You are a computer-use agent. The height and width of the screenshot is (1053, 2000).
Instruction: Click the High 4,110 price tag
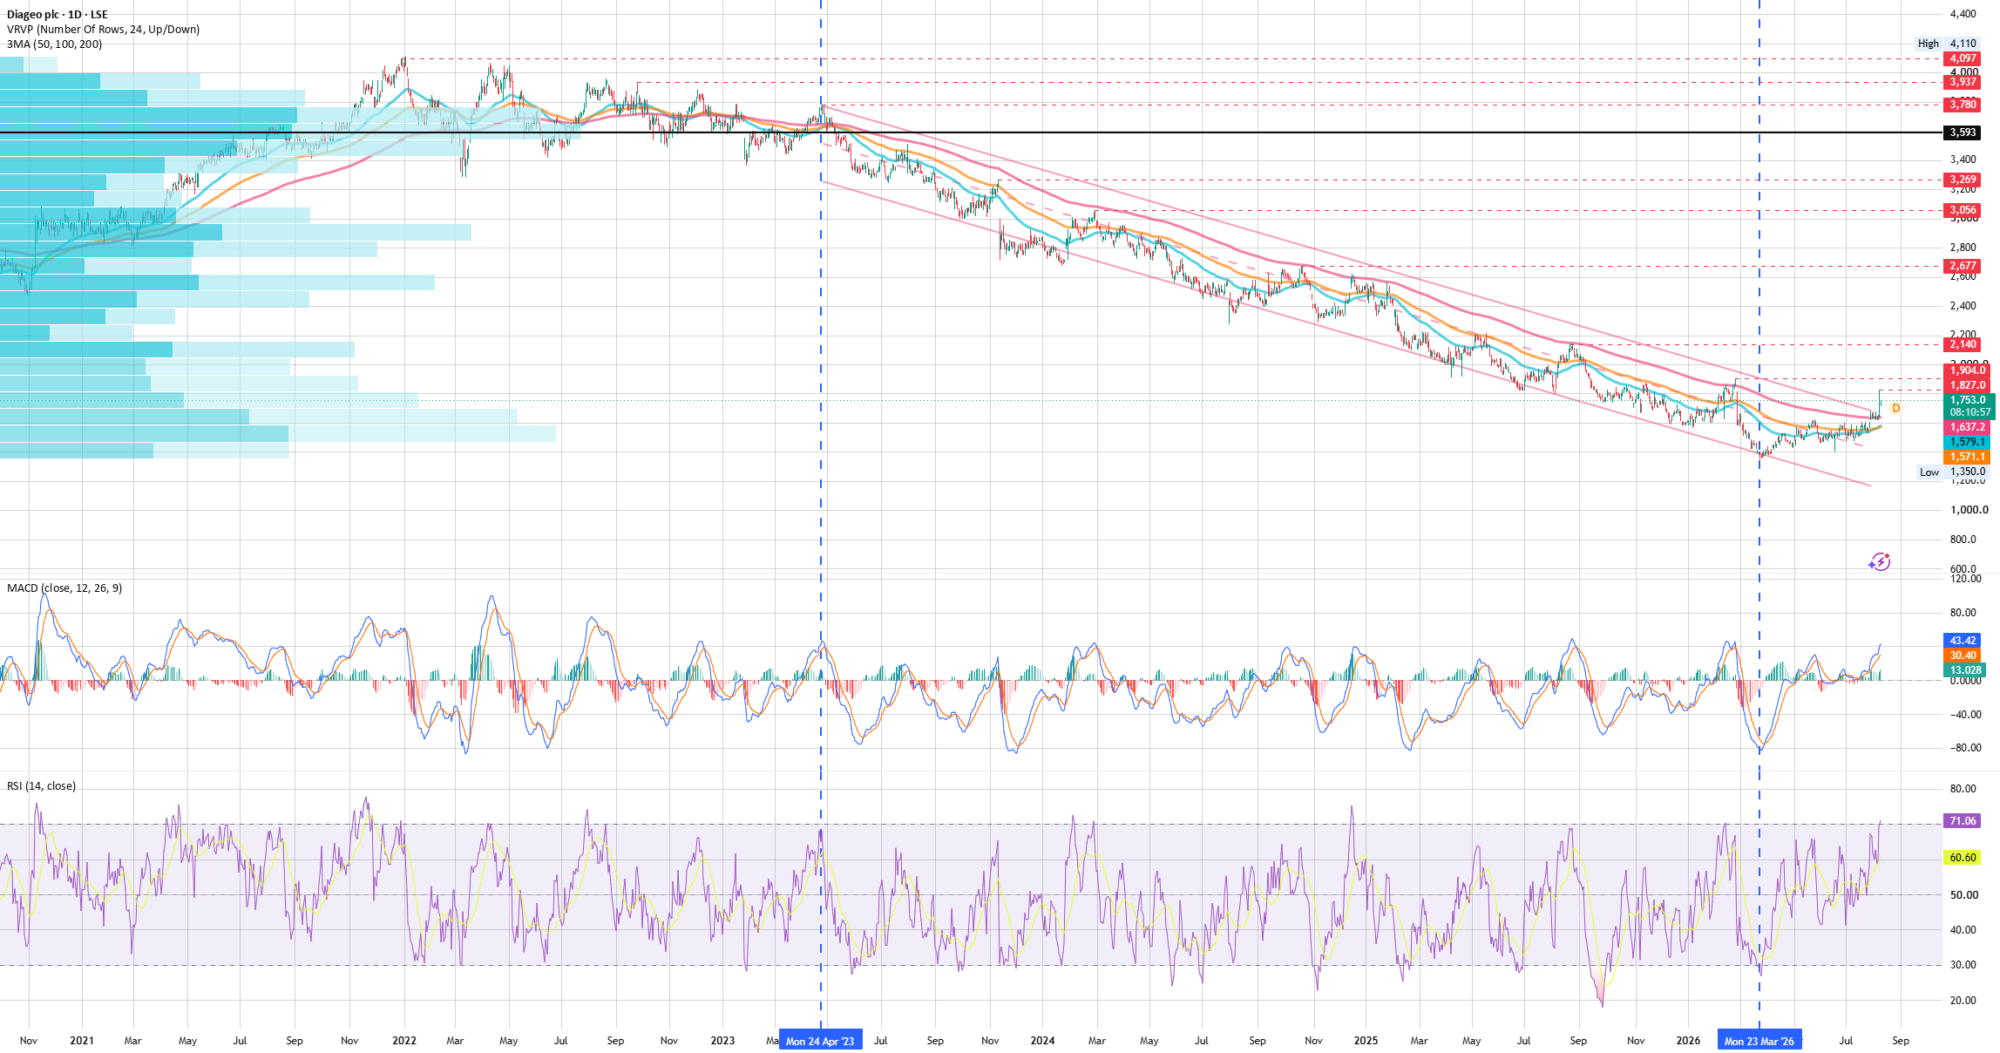click(x=1946, y=43)
